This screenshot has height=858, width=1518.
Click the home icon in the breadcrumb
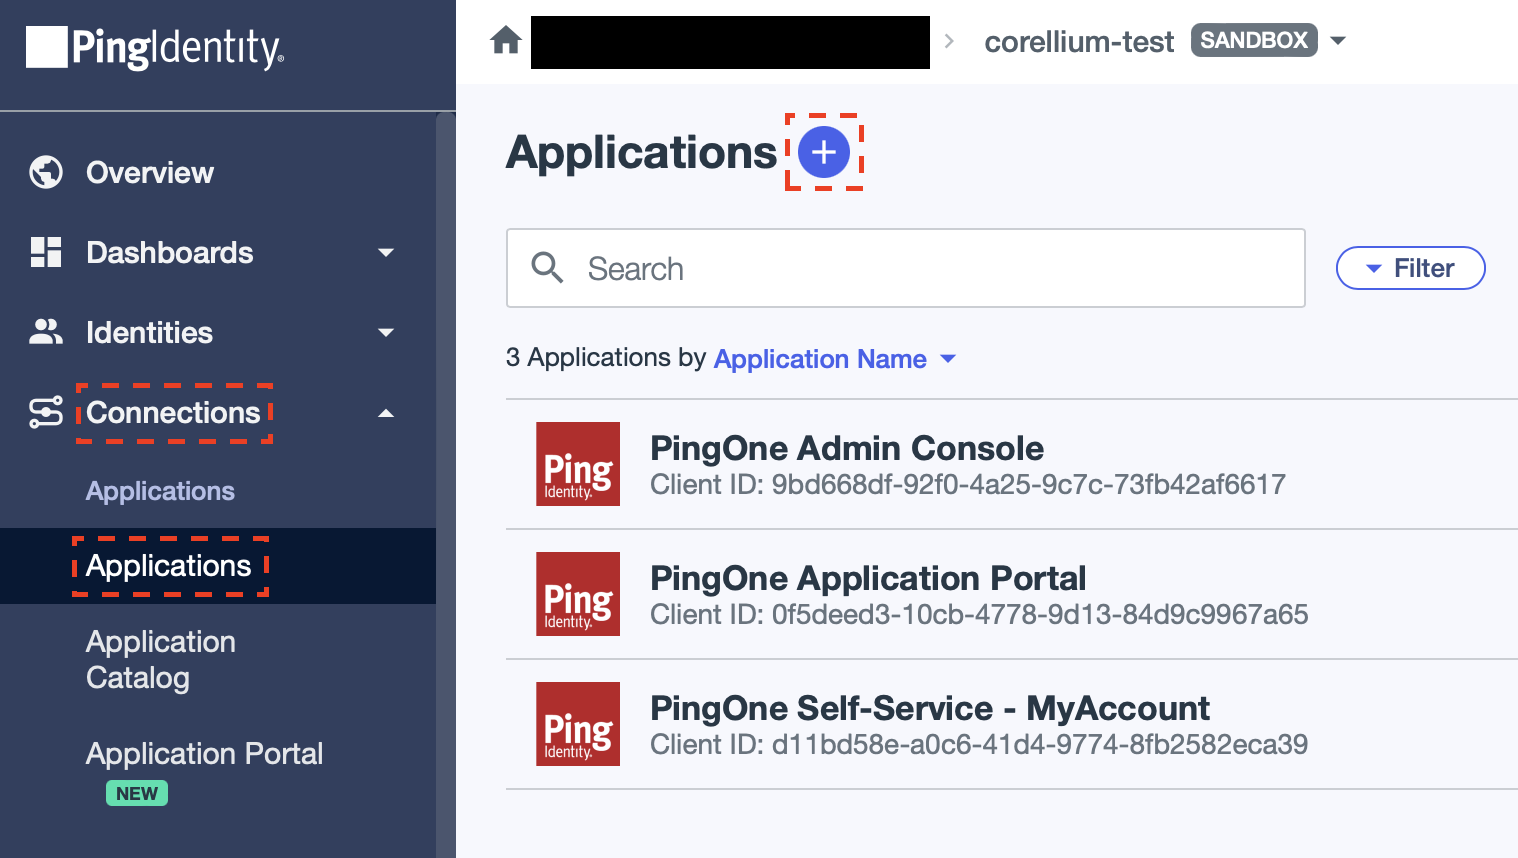pos(506,41)
